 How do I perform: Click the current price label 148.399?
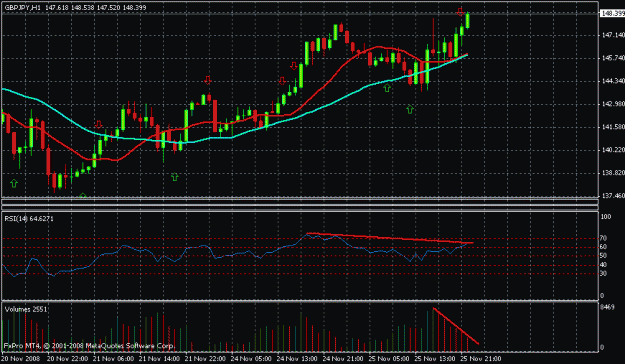click(613, 14)
